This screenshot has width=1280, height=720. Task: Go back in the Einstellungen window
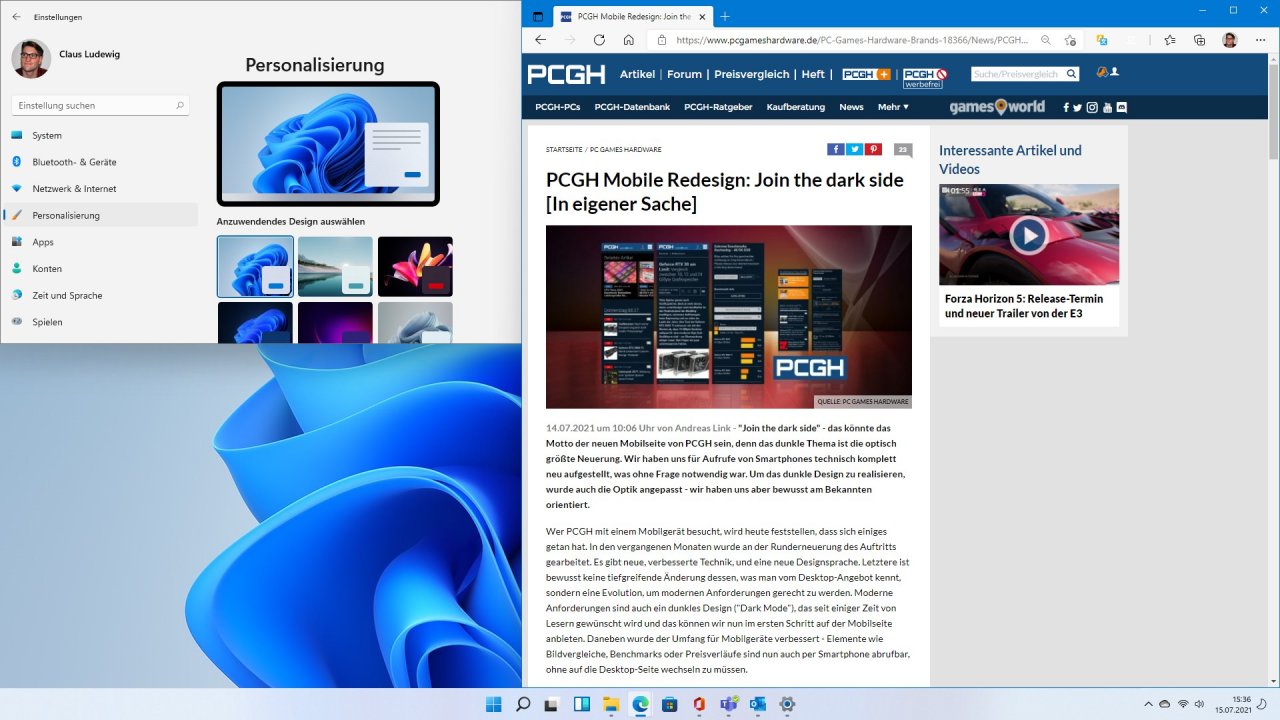(16, 17)
